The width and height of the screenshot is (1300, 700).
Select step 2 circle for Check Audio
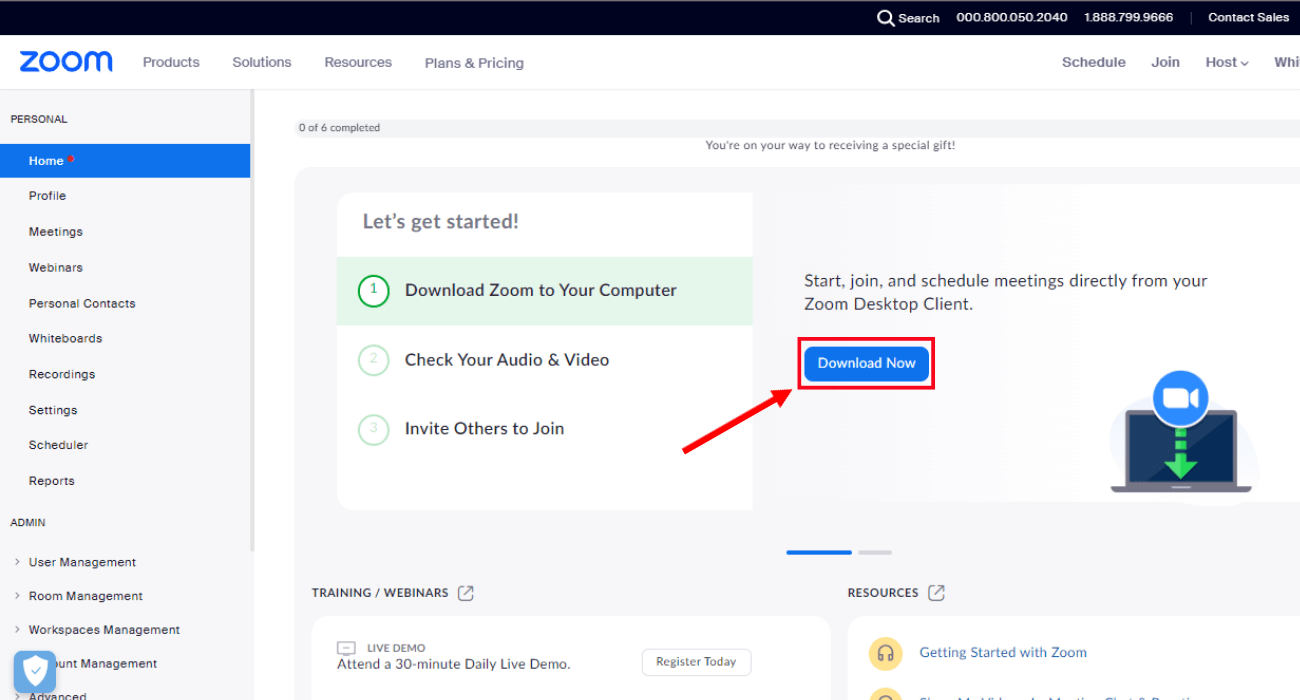pyautogui.click(x=373, y=360)
